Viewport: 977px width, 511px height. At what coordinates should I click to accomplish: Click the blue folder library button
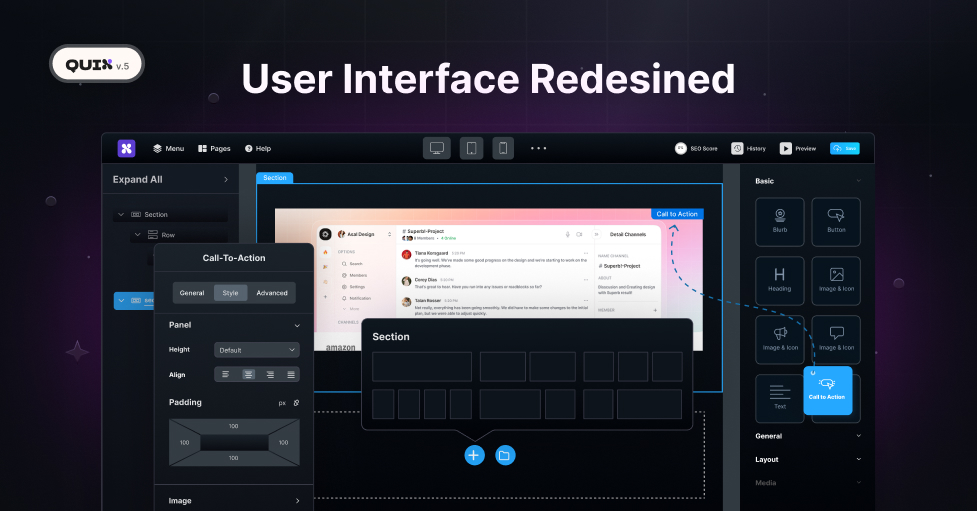click(505, 455)
